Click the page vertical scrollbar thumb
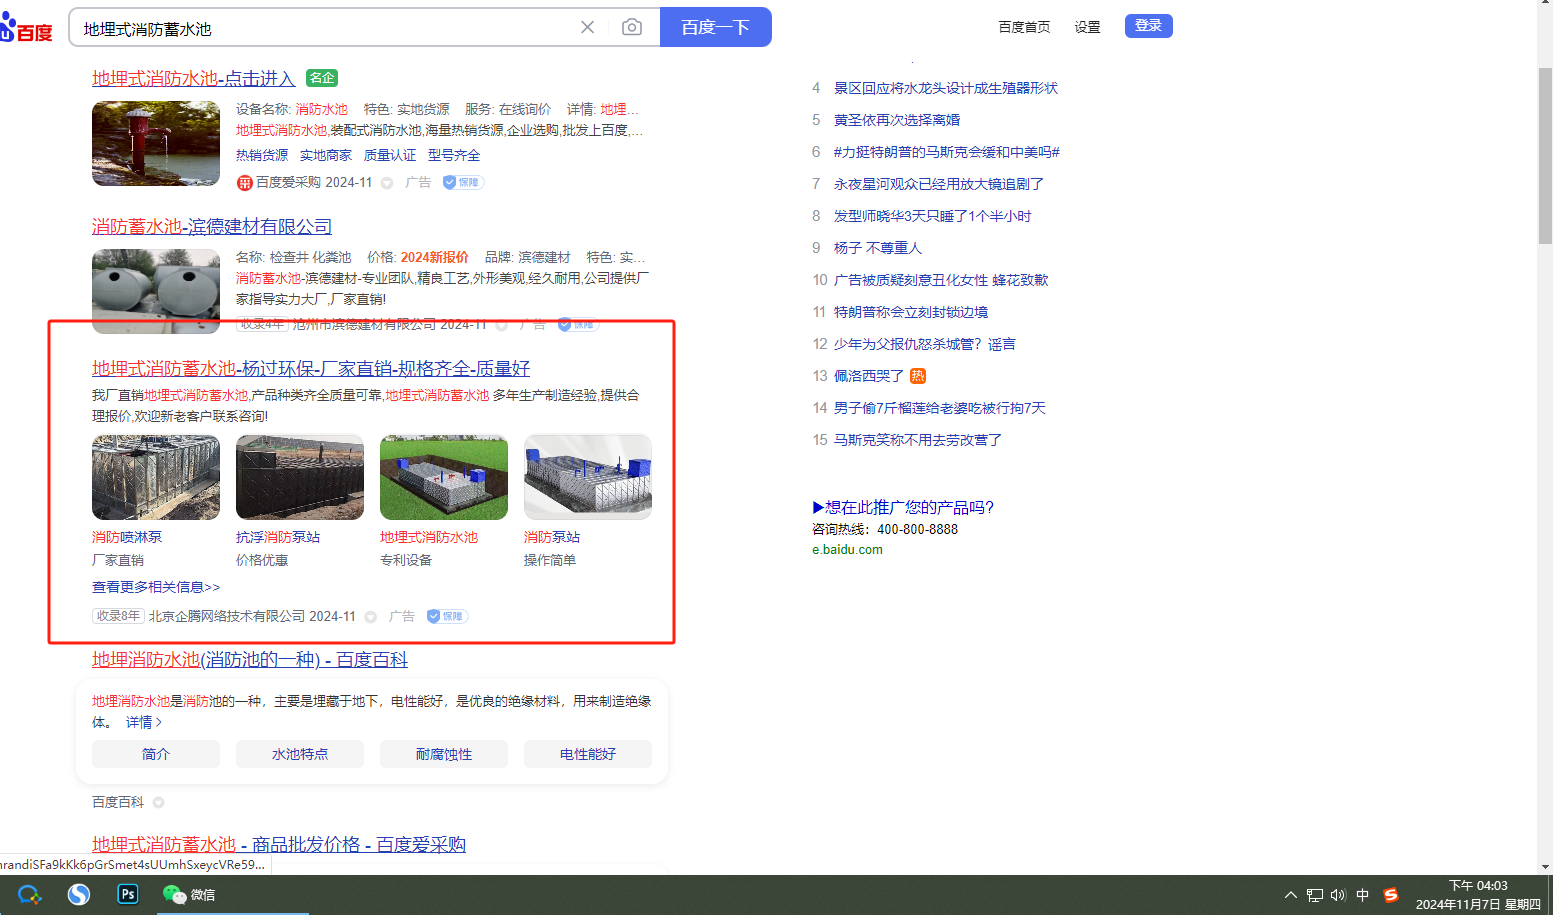1553x915 pixels. click(x=1545, y=155)
